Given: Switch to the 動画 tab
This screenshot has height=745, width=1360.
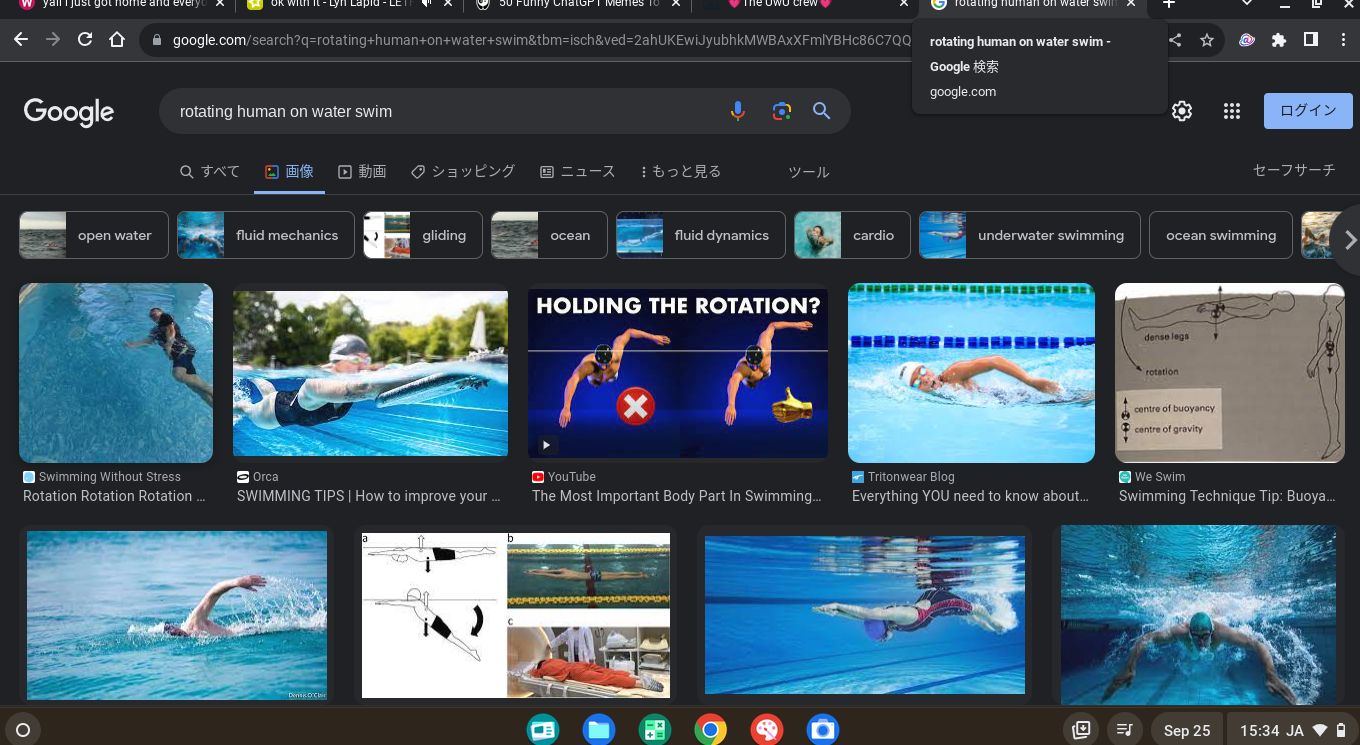Looking at the screenshot, I should click(362, 172).
